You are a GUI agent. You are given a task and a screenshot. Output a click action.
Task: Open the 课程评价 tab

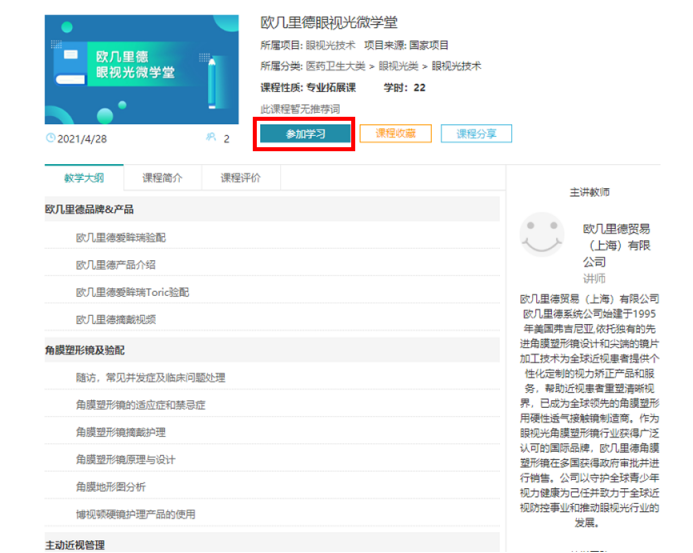[x=240, y=178]
